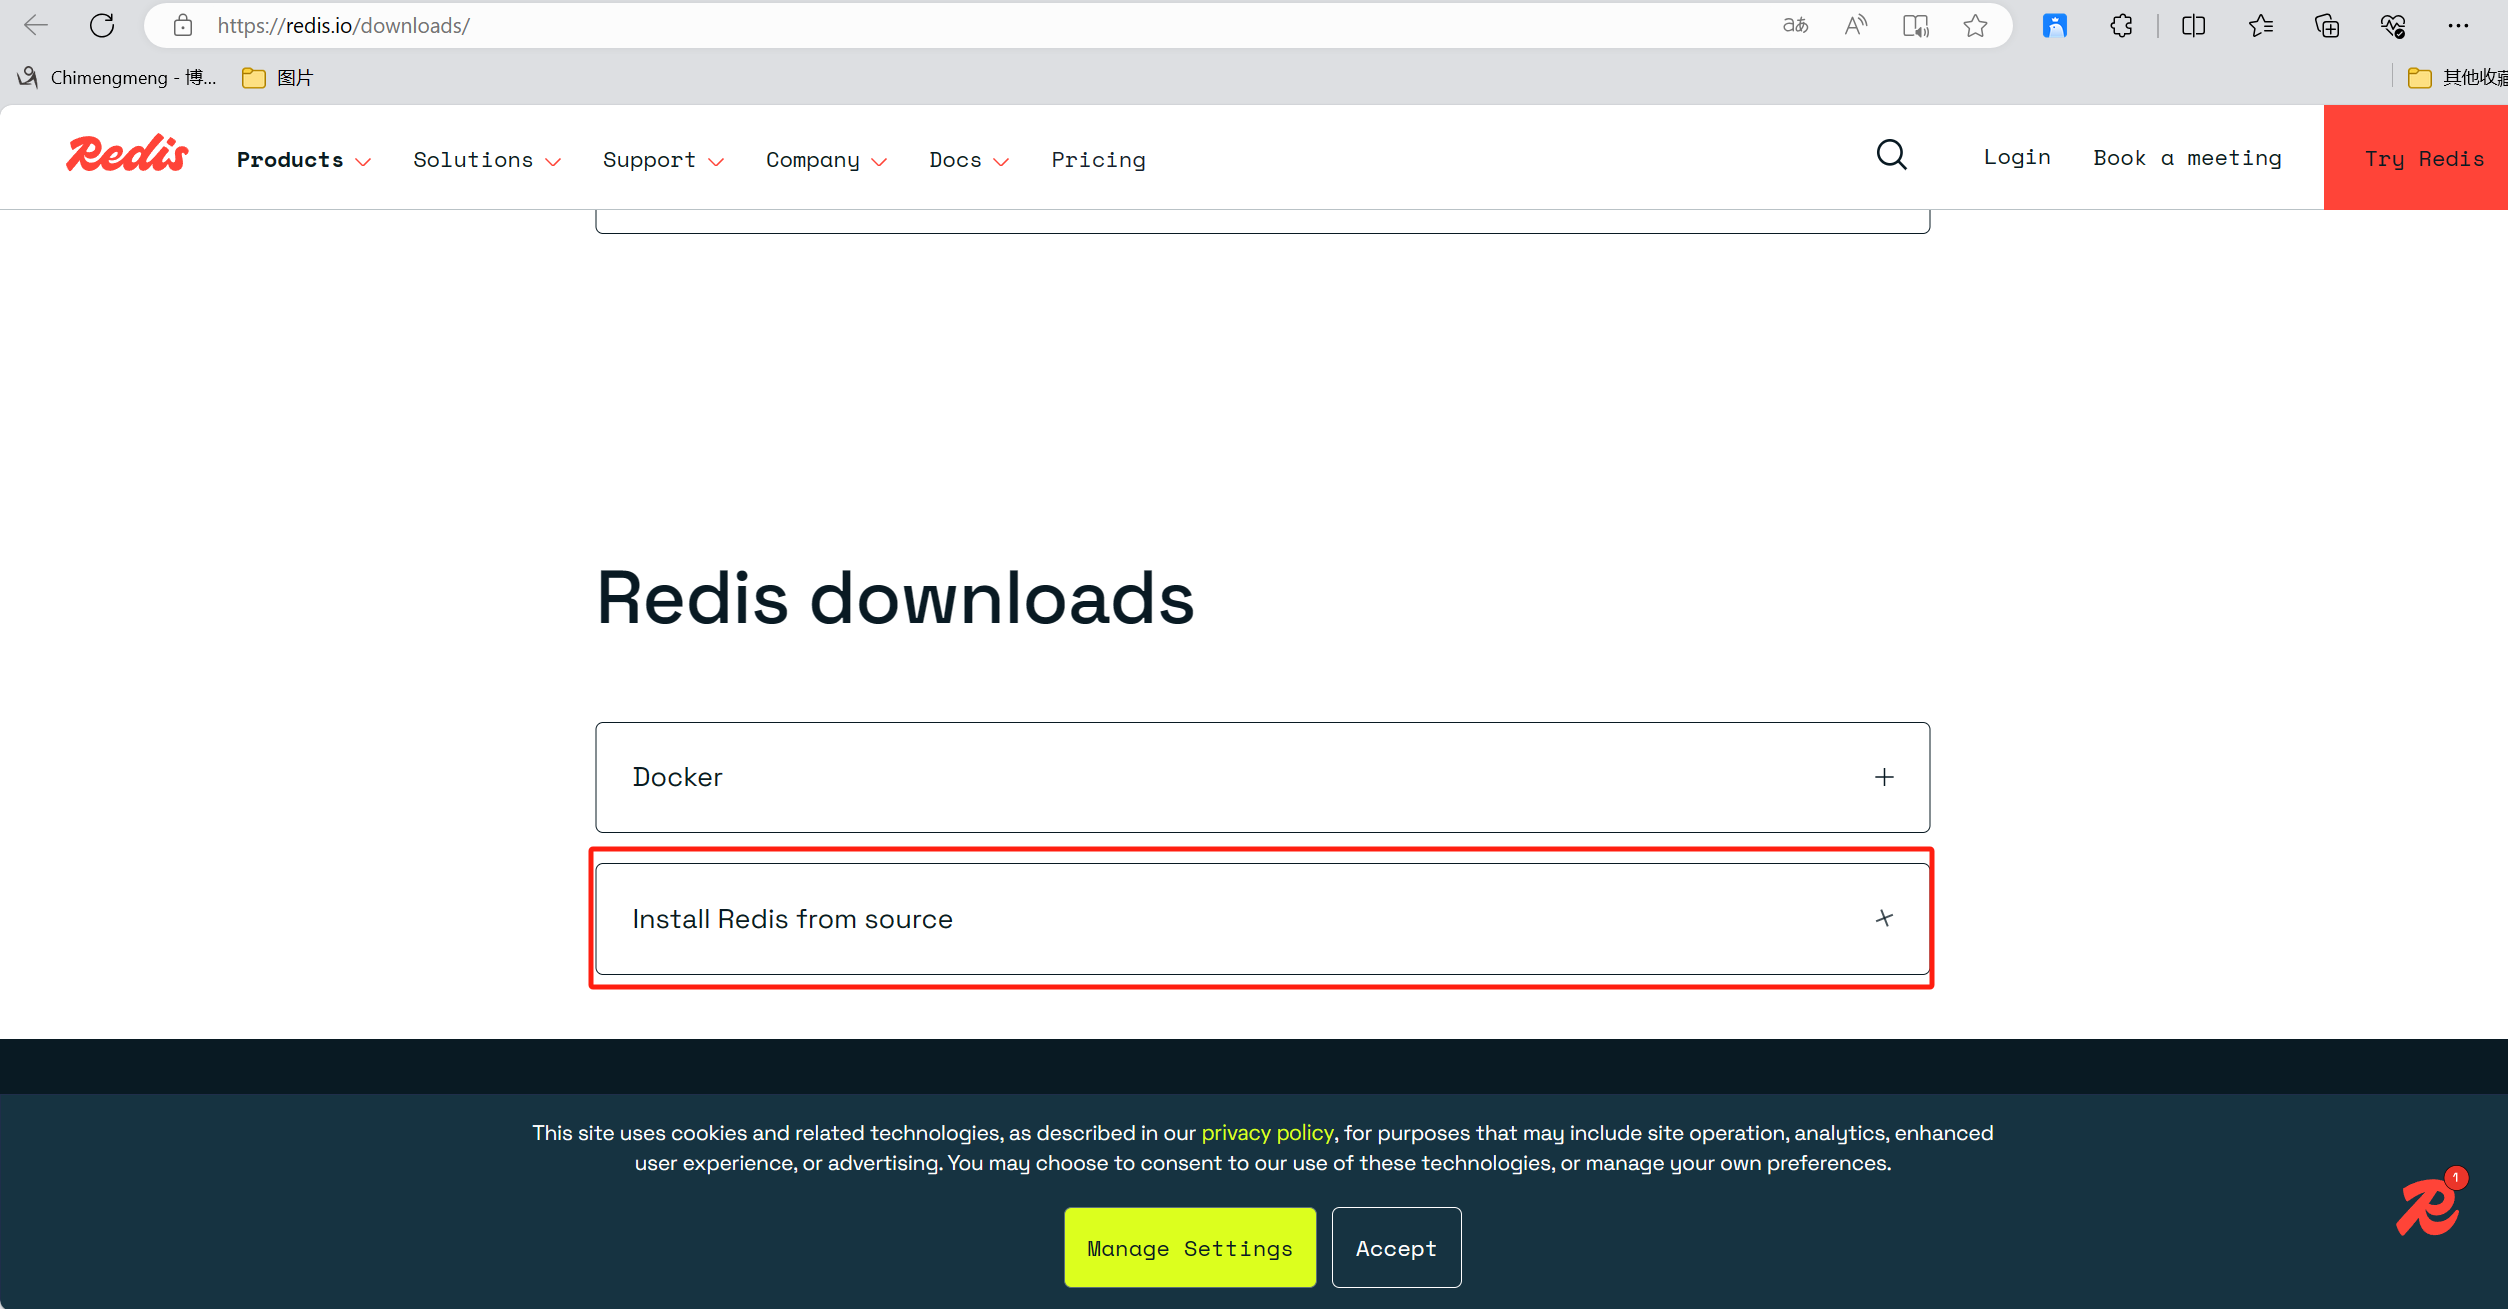Open the privacy policy link
Image resolution: width=2508 pixels, height=1309 pixels.
[1267, 1133]
